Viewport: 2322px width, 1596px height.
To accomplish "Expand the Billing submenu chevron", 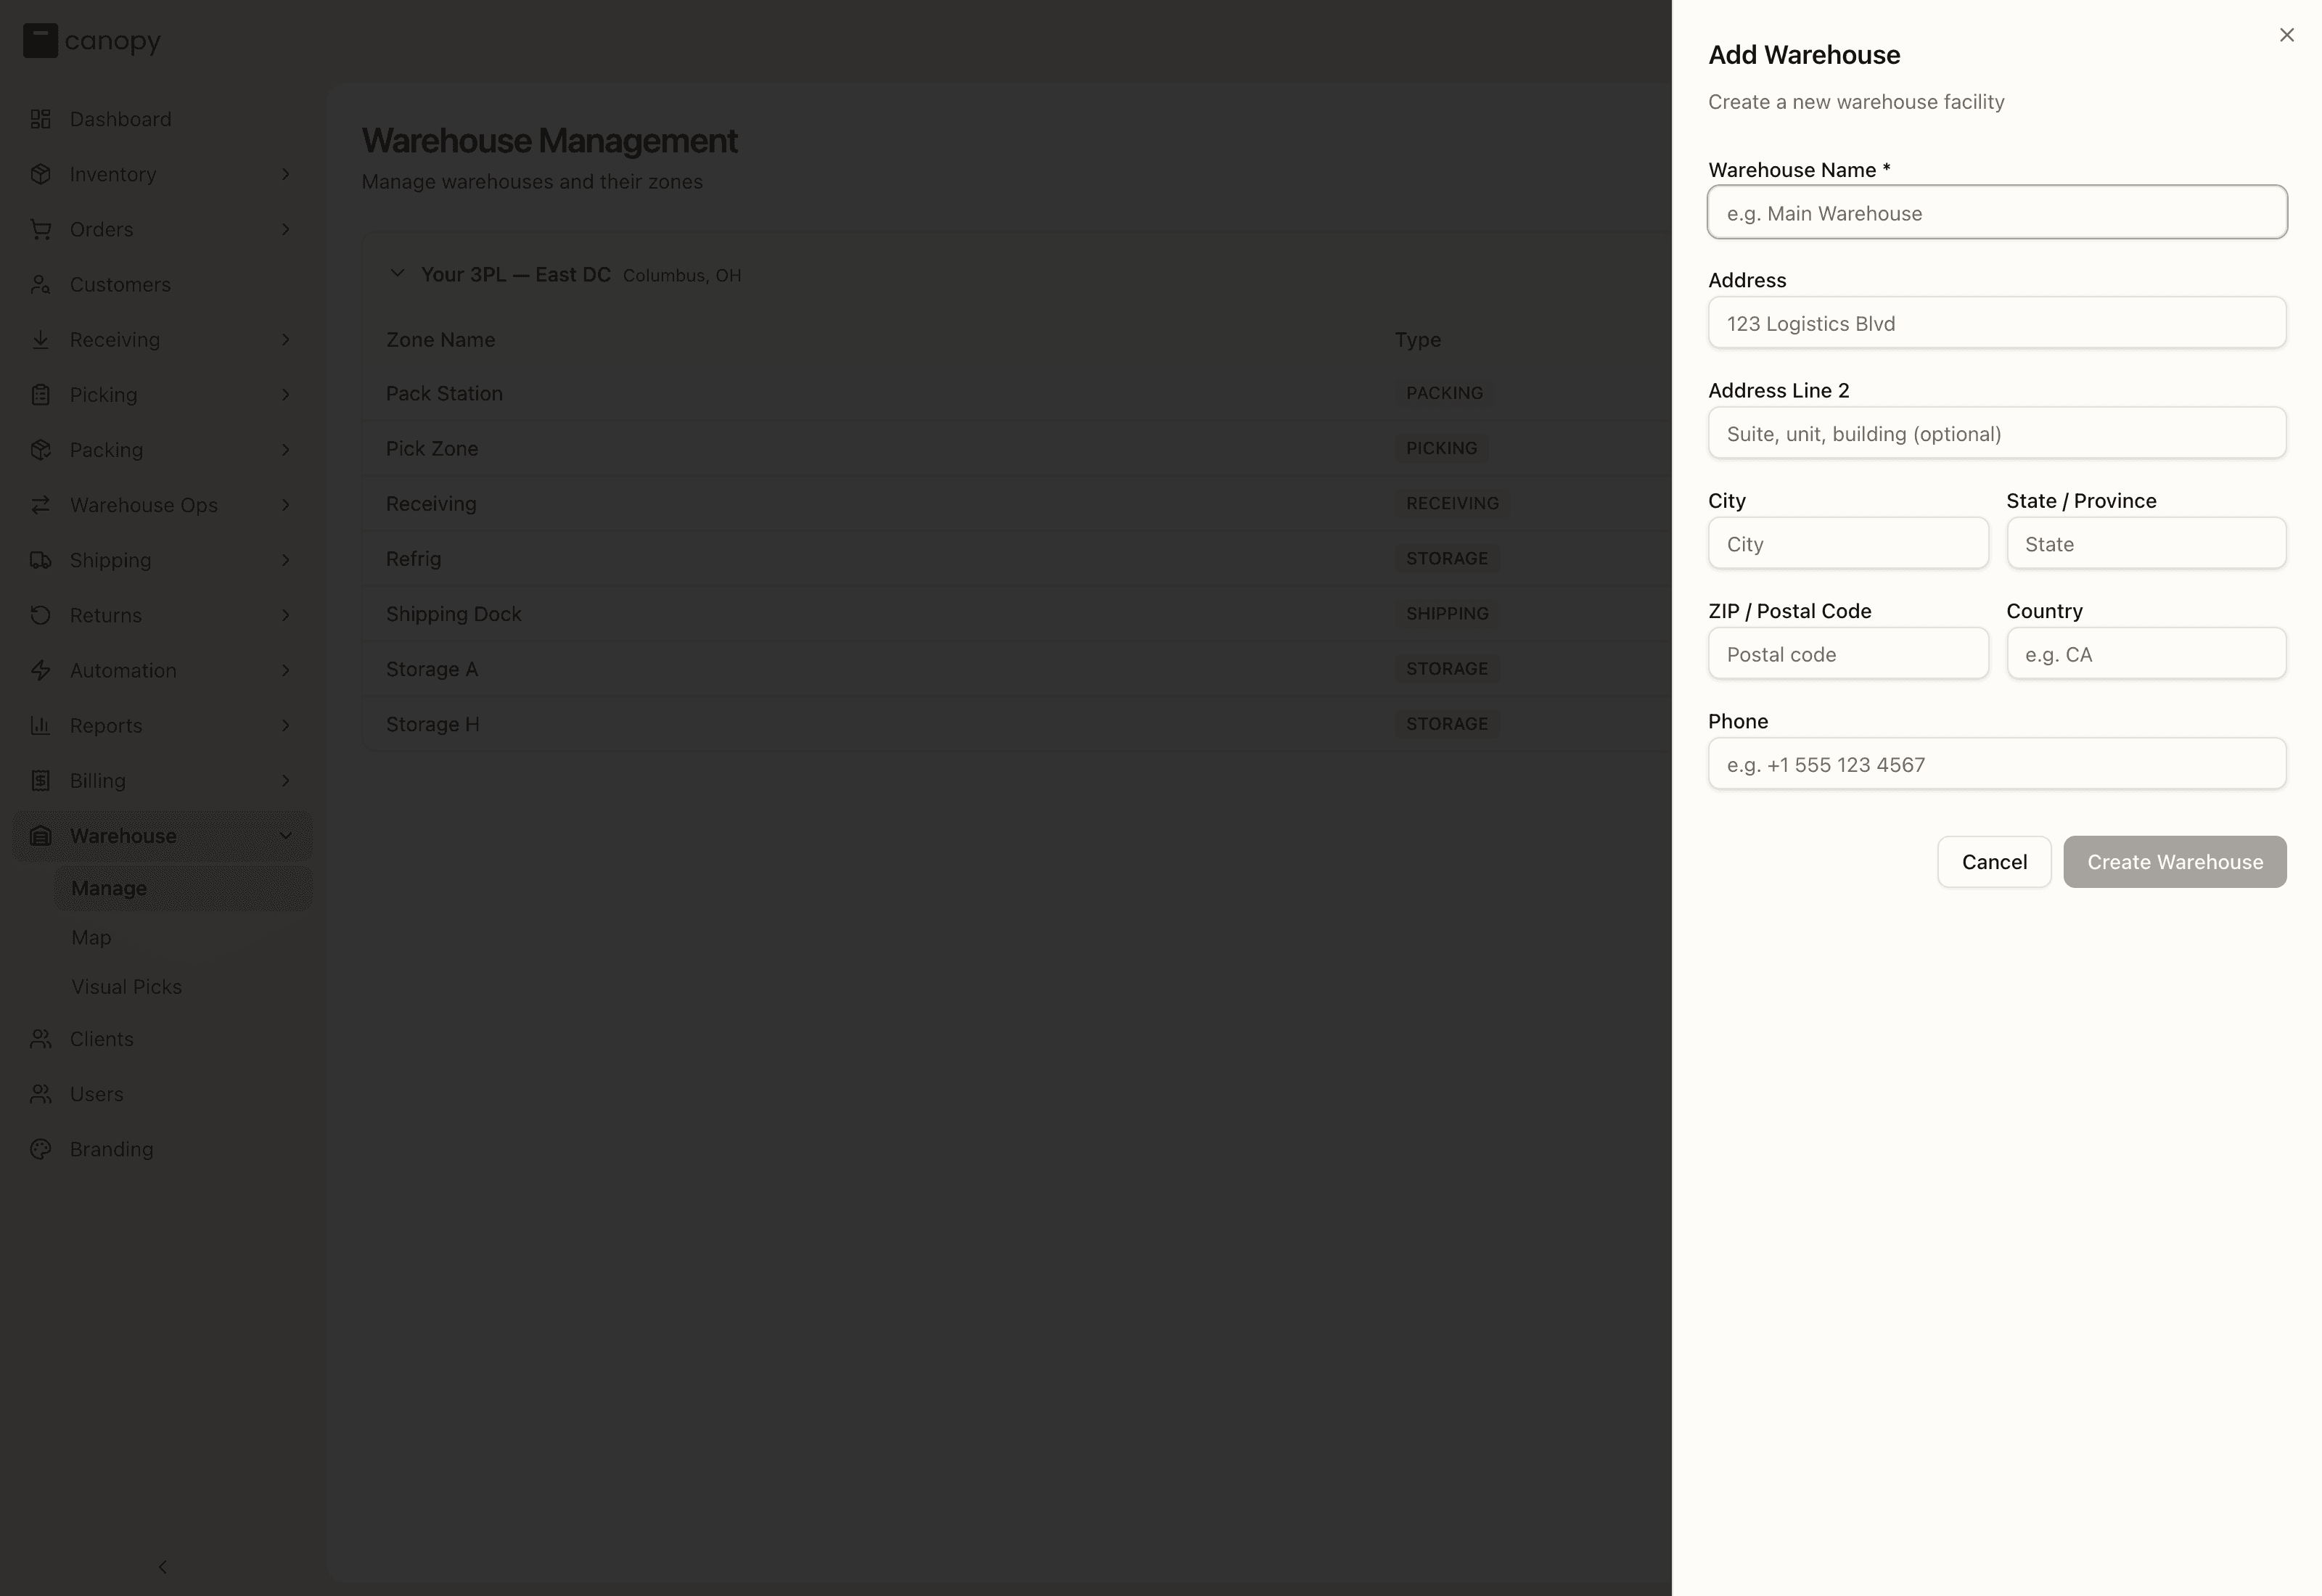I will (285, 780).
